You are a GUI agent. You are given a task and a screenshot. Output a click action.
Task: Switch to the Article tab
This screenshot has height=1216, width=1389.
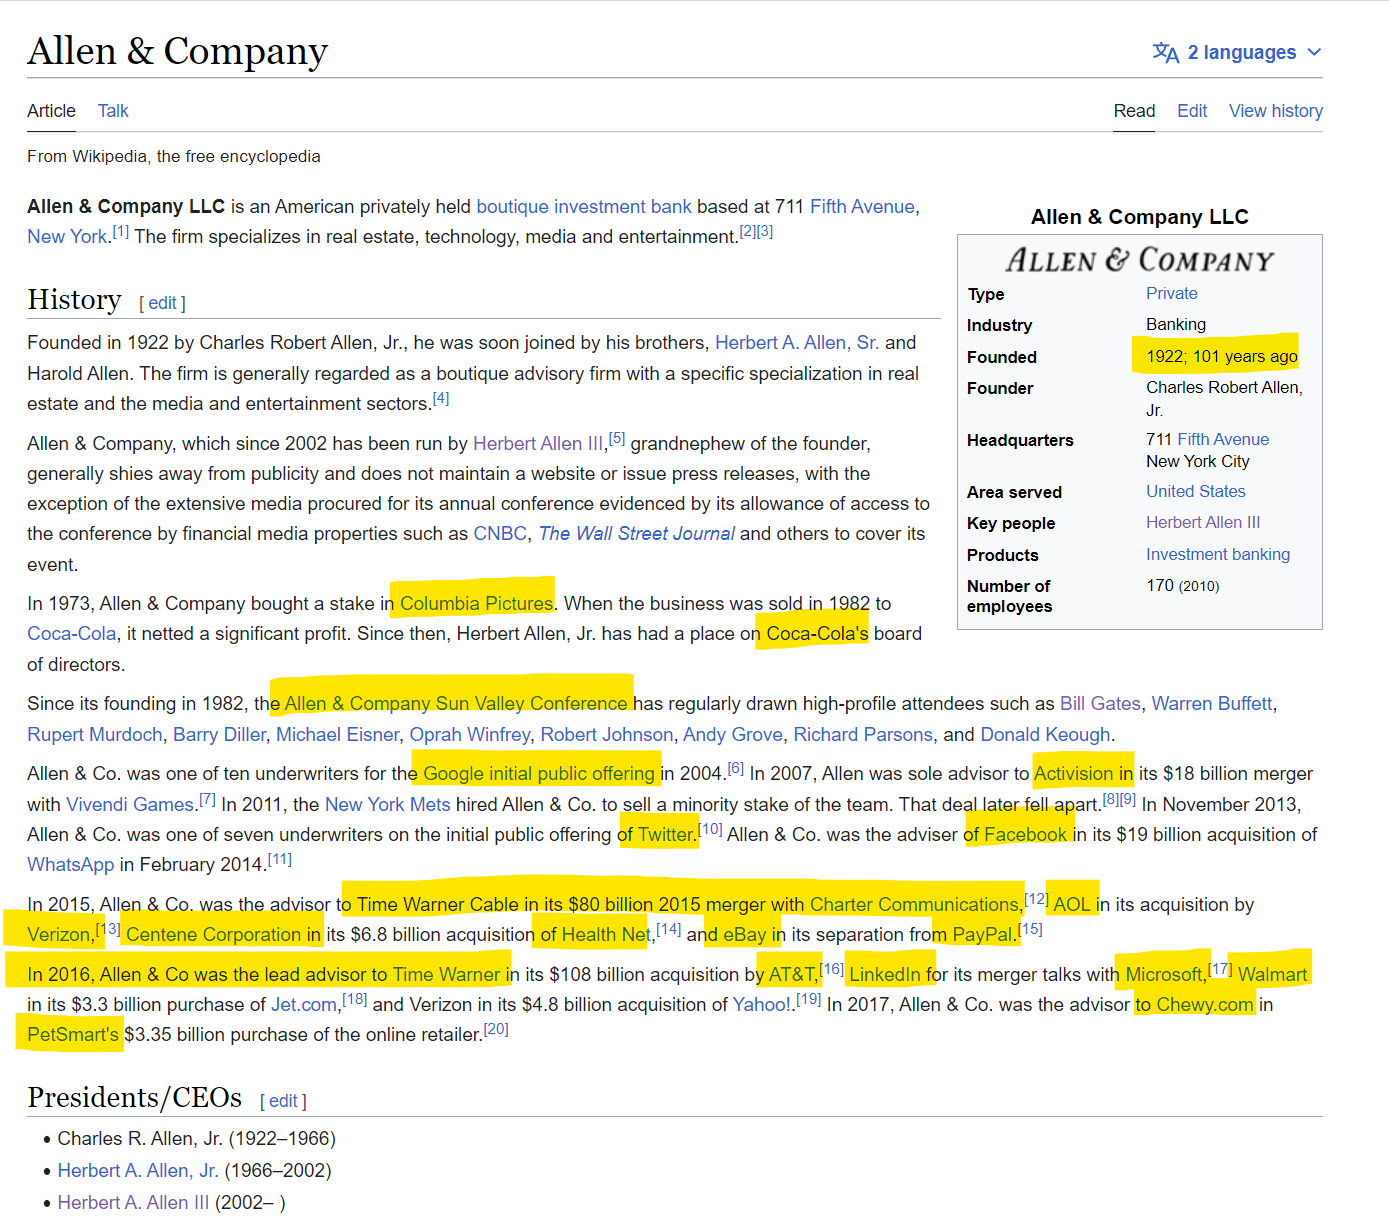(51, 111)
